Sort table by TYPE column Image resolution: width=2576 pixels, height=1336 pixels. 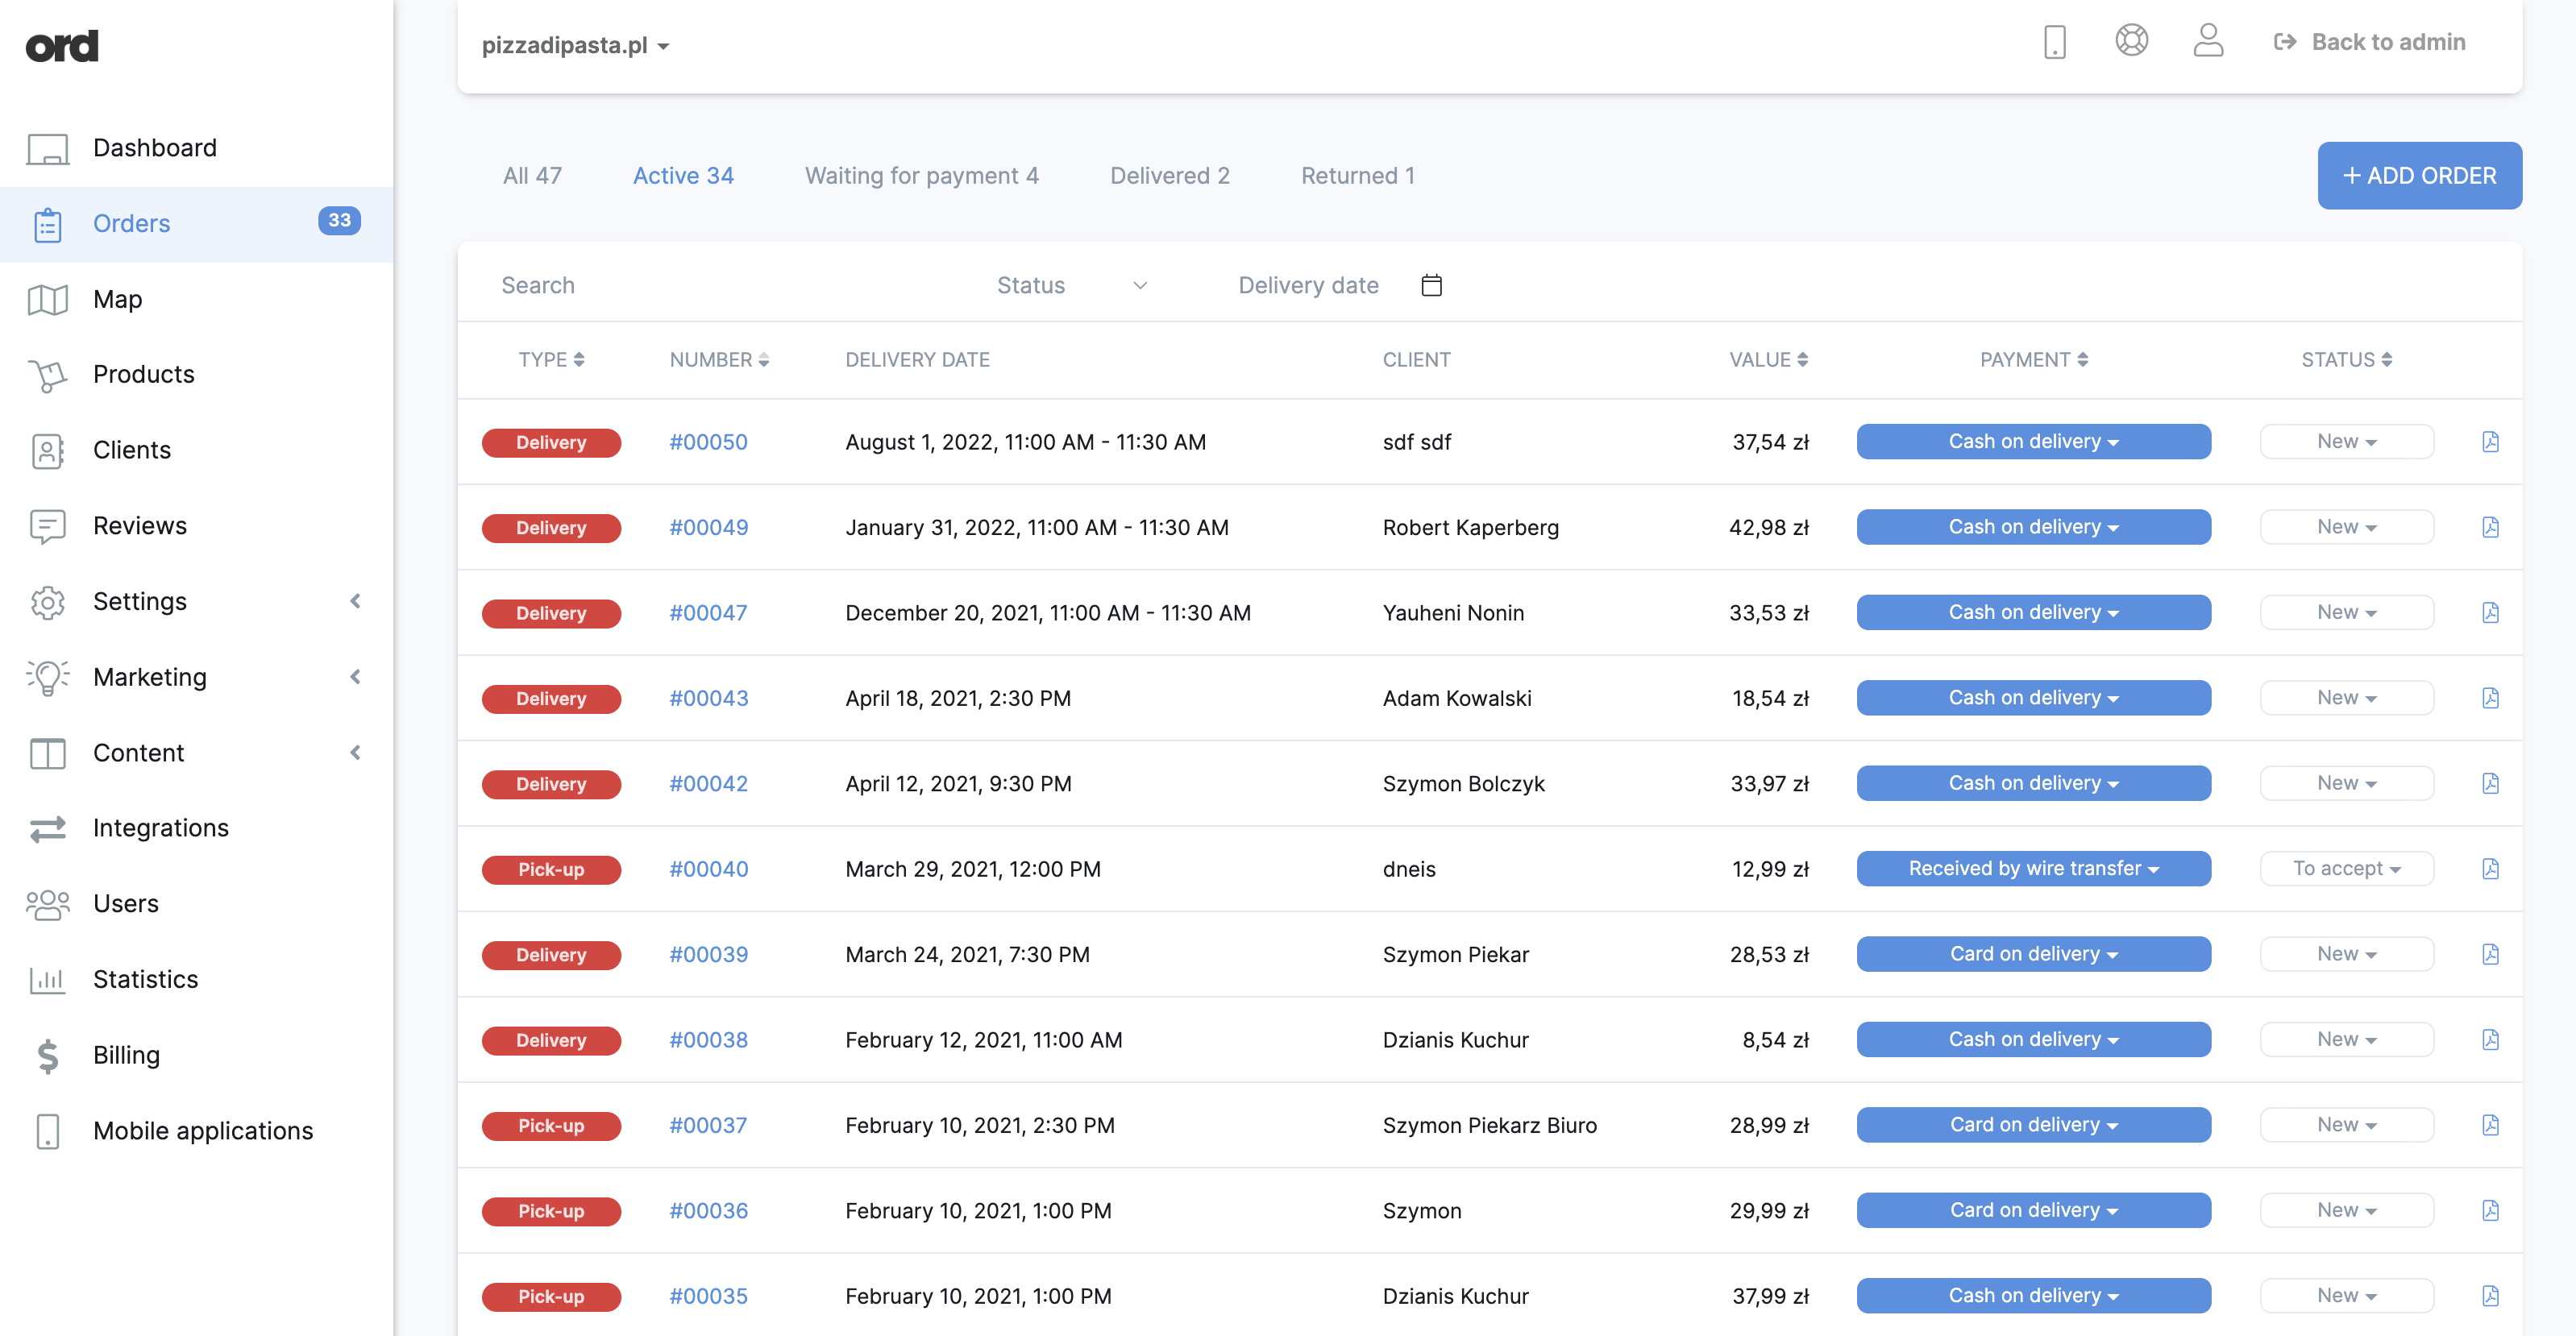(x=551, y=360)
